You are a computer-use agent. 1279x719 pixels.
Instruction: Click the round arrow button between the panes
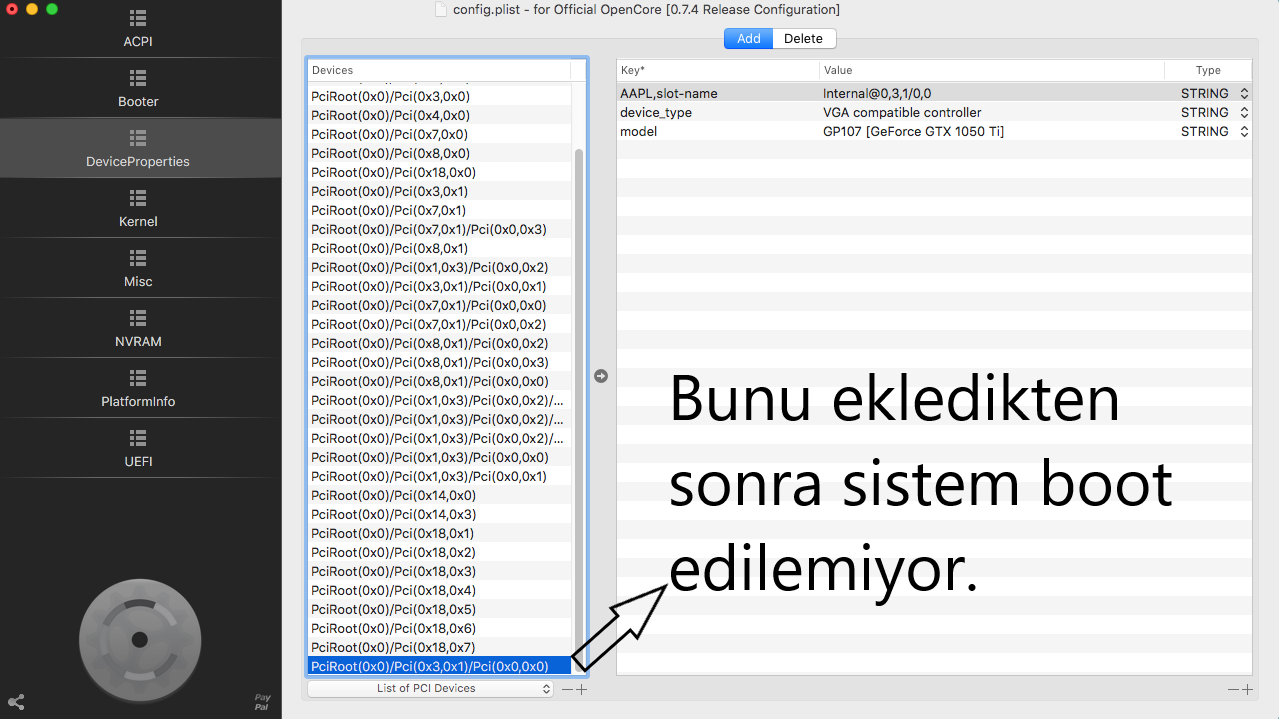click(601, 376)
